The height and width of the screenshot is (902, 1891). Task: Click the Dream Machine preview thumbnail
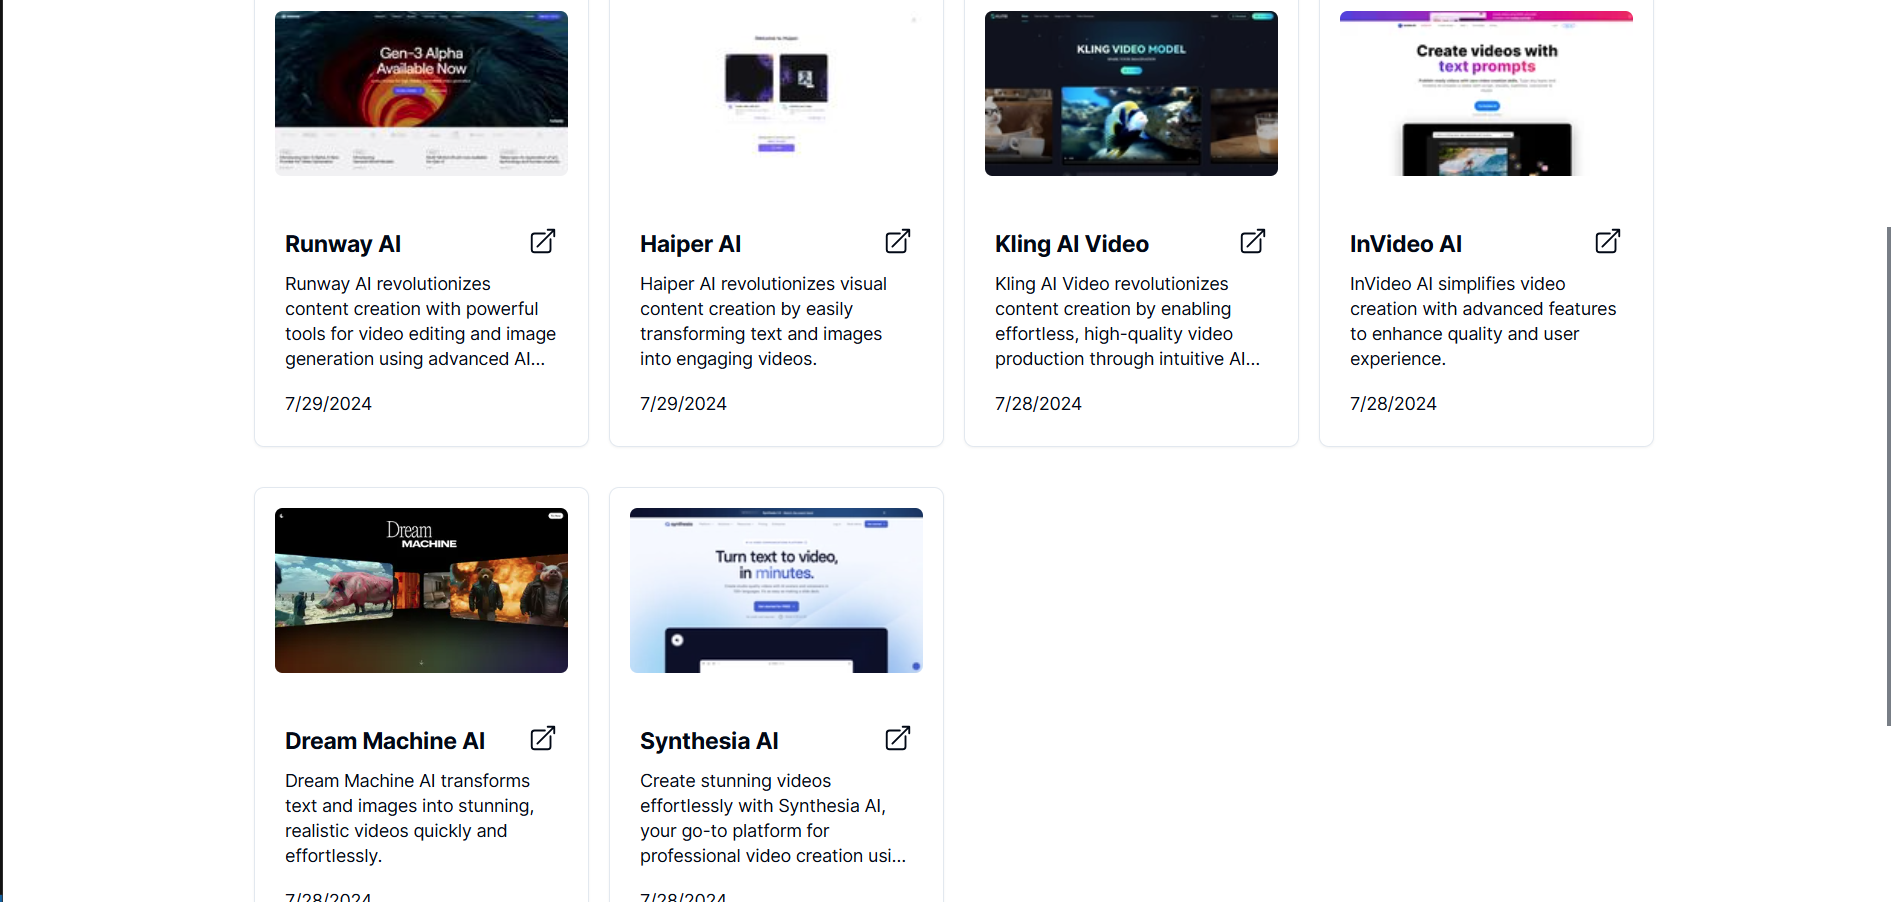click(x=421, y=590)
